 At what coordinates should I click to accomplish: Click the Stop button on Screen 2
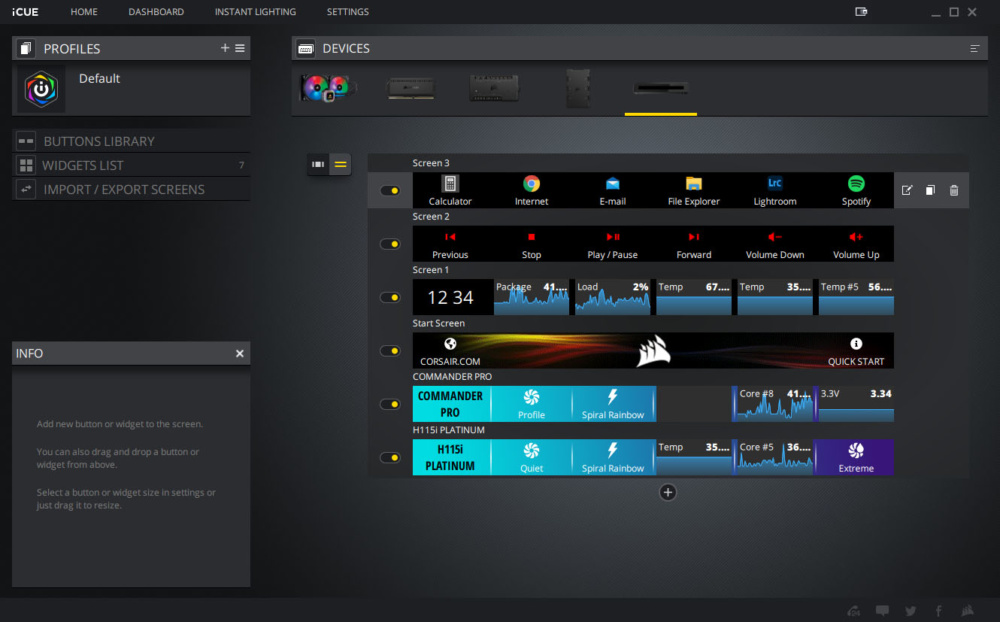[531, 244]
